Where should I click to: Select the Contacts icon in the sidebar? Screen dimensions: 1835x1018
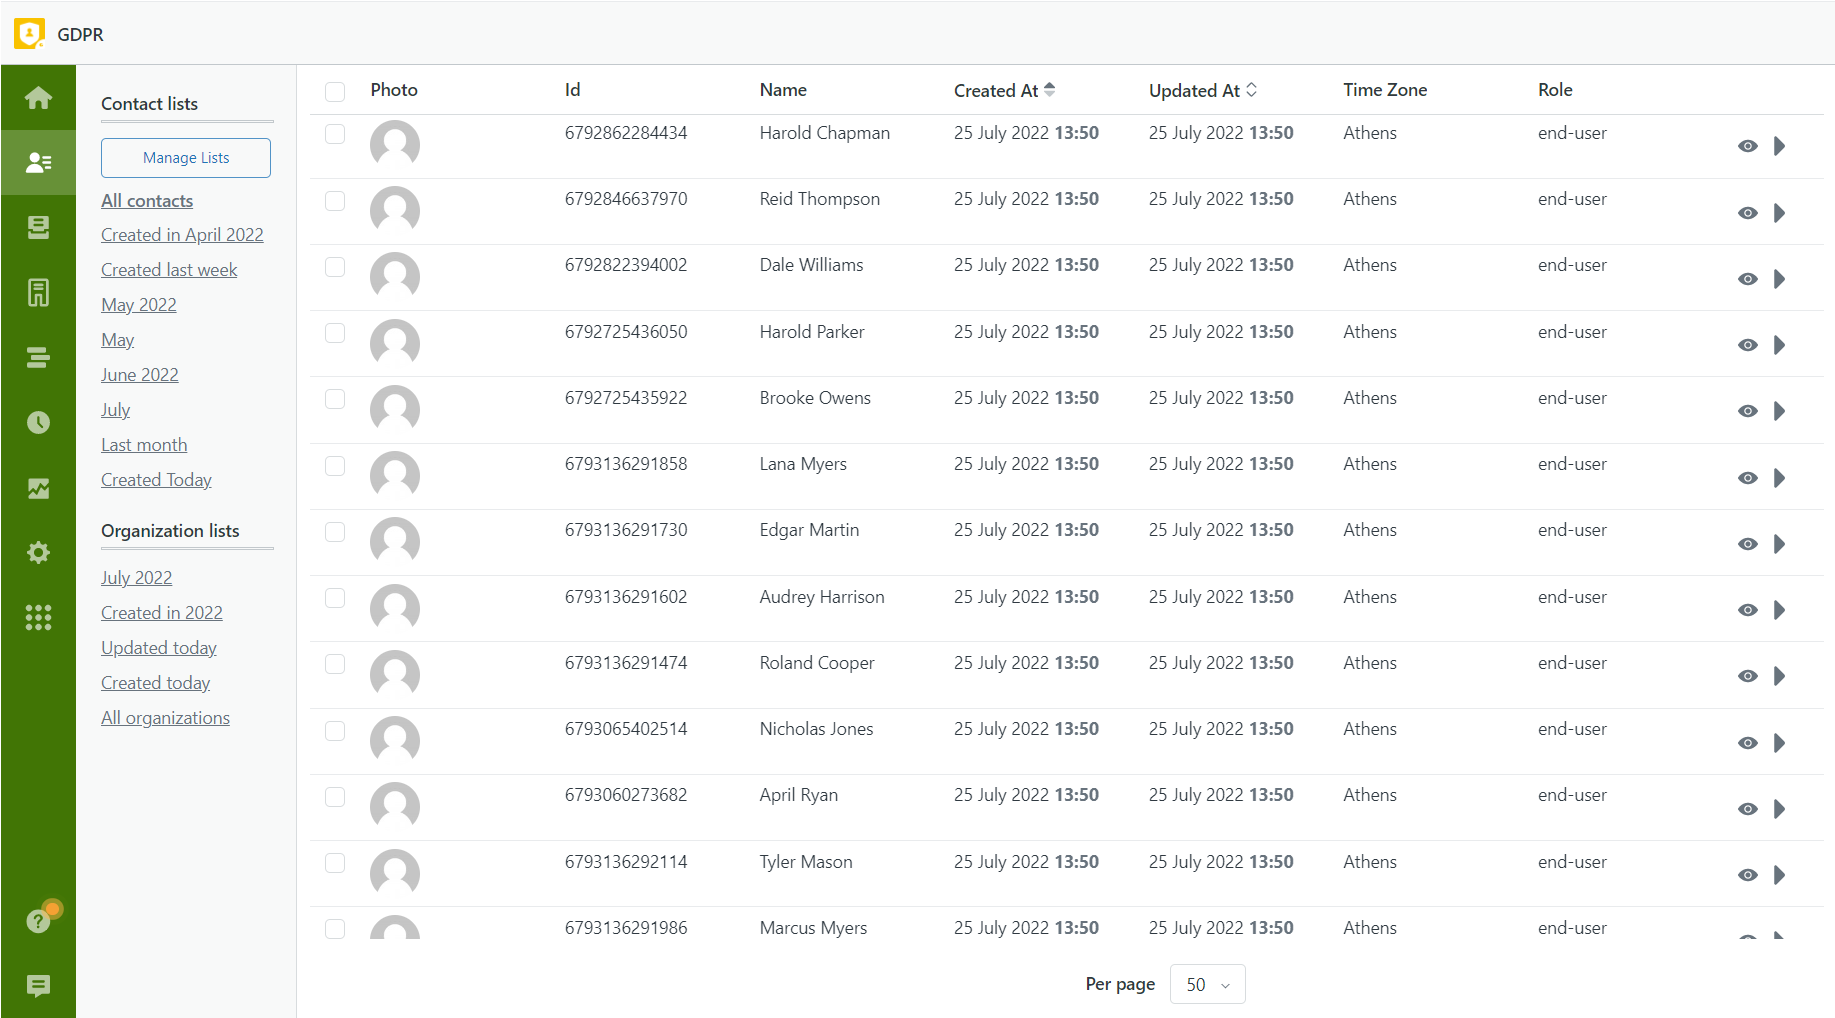38,162
